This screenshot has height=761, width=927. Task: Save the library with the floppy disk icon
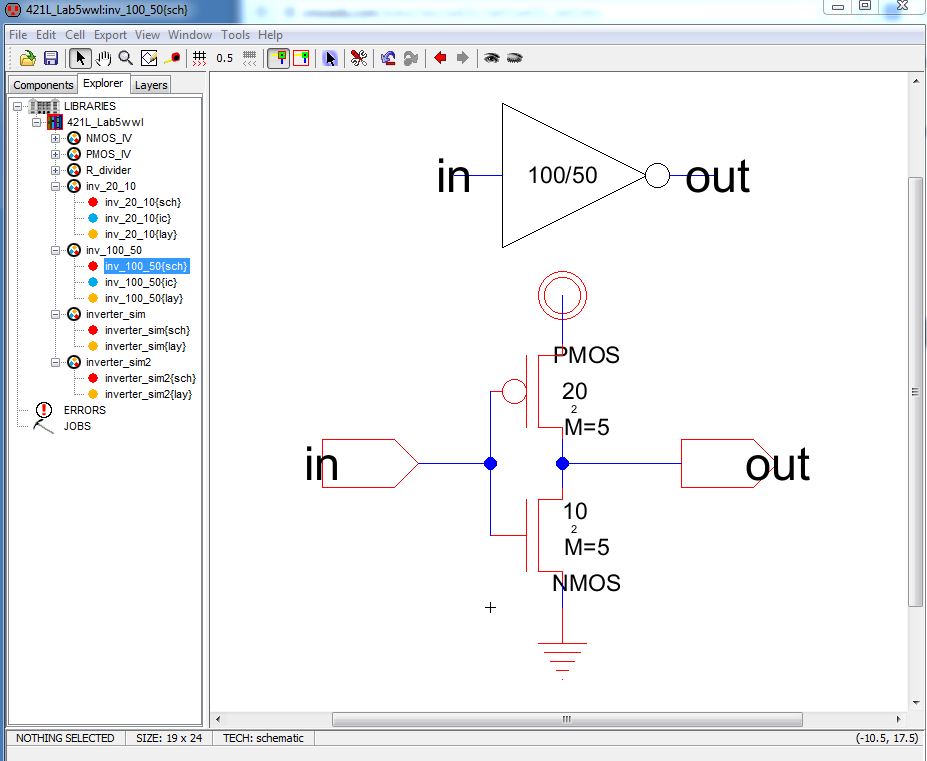click(x=50, y=58)
